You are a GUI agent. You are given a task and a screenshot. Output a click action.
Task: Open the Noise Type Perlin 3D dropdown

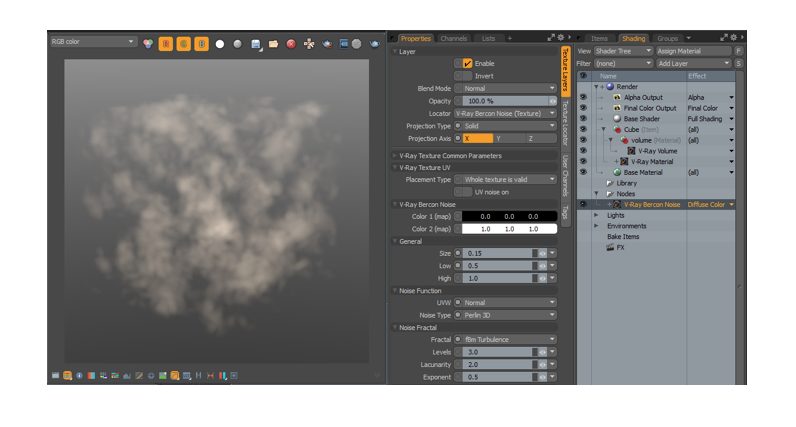[509, 315]
